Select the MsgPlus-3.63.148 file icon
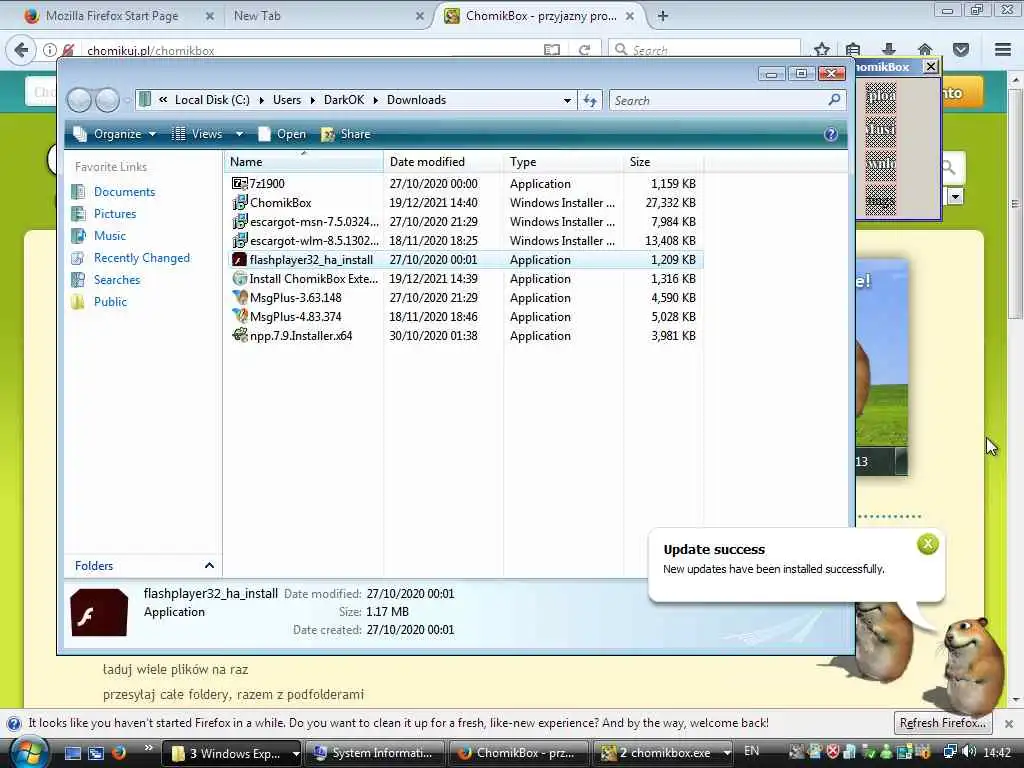1024x768 pixels. tap(240, 298)
